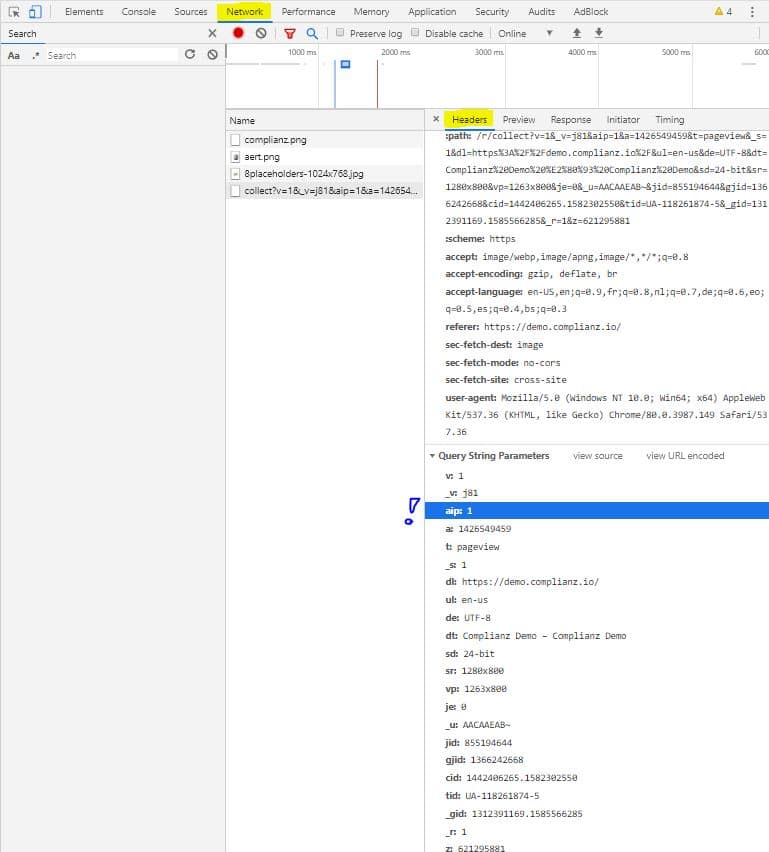The height and width of the screenshot is (852, 769).
Task: Click the inspect element picker icon
Action: click(14, 12)
